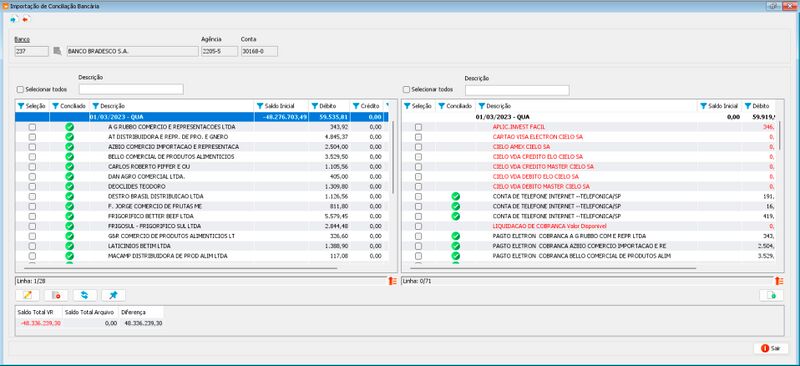
Task: Click the green check icon for FRIGOSUL - FRIGORIFICO SUL
Action: 69,226
